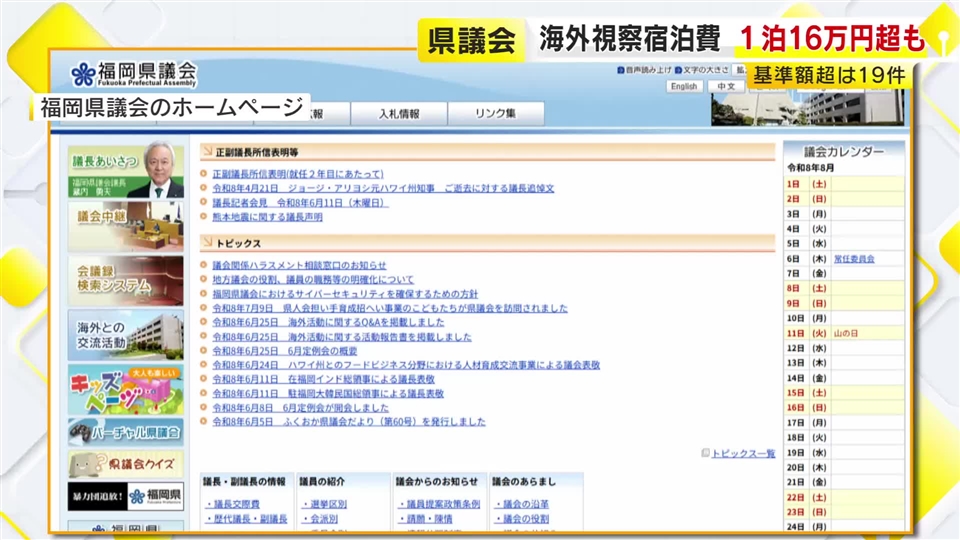Image resolution: width=960 pixels, height=540 pixels.
Task: Click the 議会カレンダー heading
Action: 844,152
